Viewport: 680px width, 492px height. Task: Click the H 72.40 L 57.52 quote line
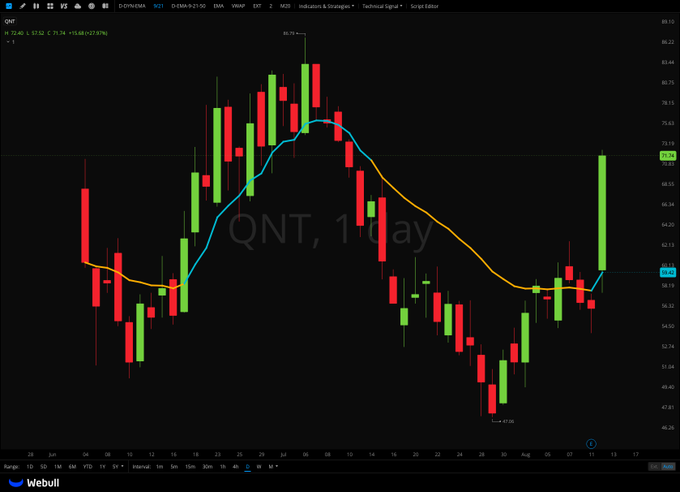[x=56, y=33]
